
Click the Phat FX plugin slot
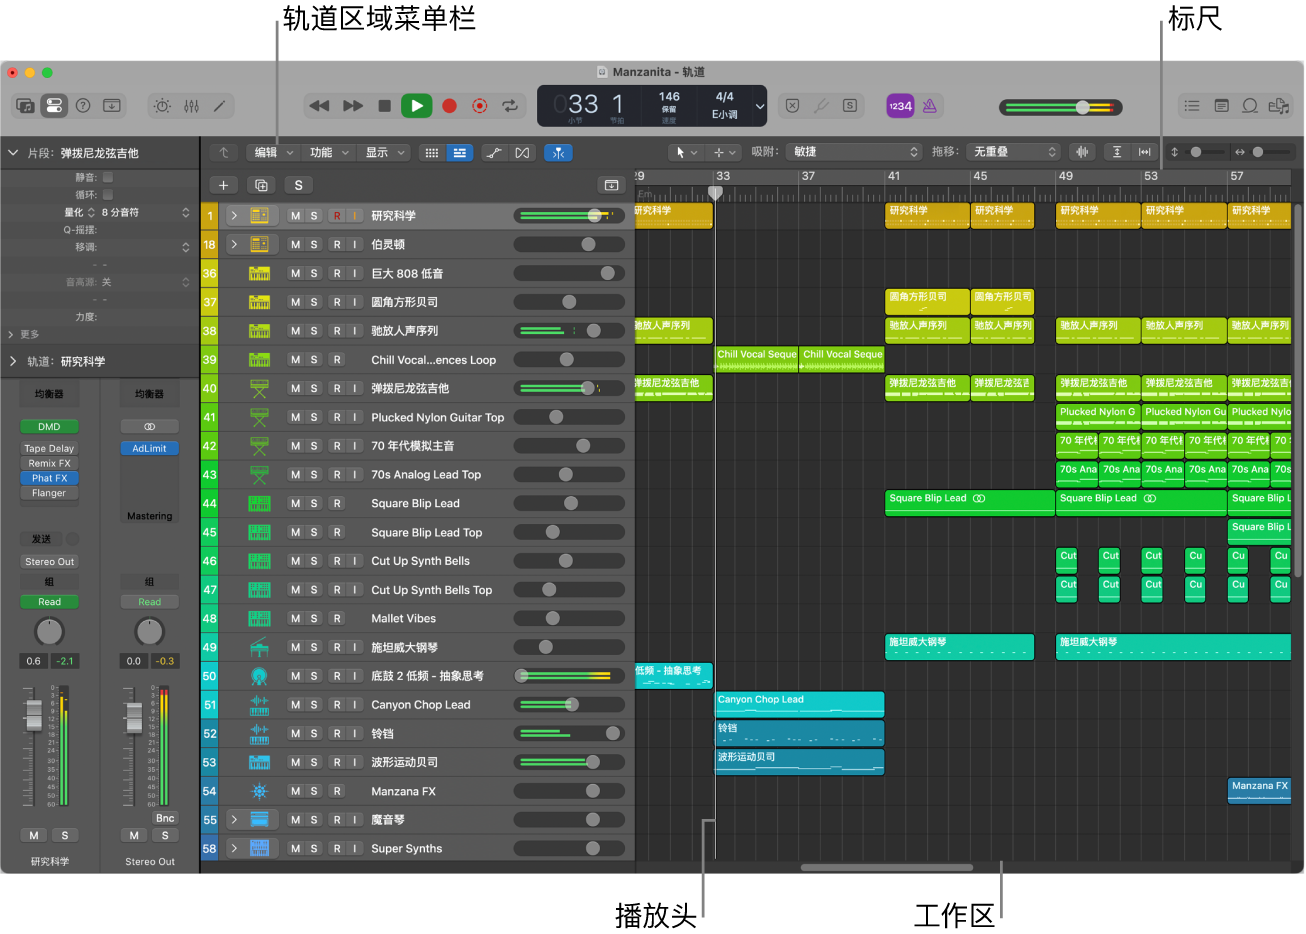coord(49,479)
